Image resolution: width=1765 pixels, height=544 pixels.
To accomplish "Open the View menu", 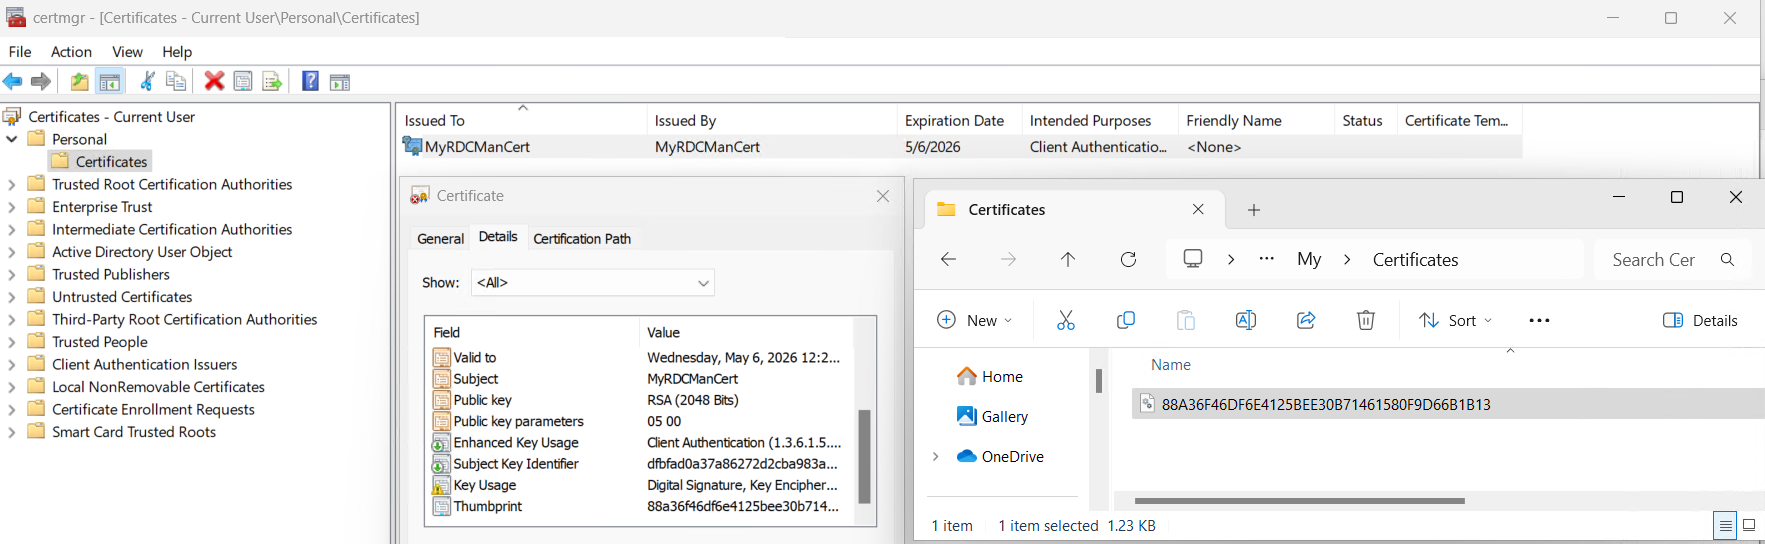I will coord(127,51).
